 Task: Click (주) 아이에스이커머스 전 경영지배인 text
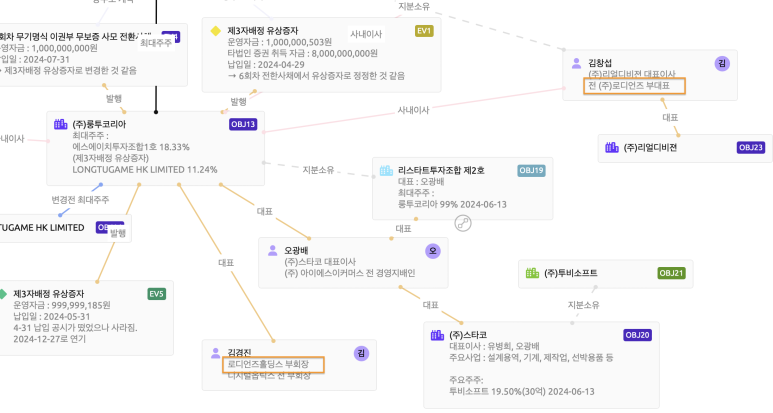(350, 273)
